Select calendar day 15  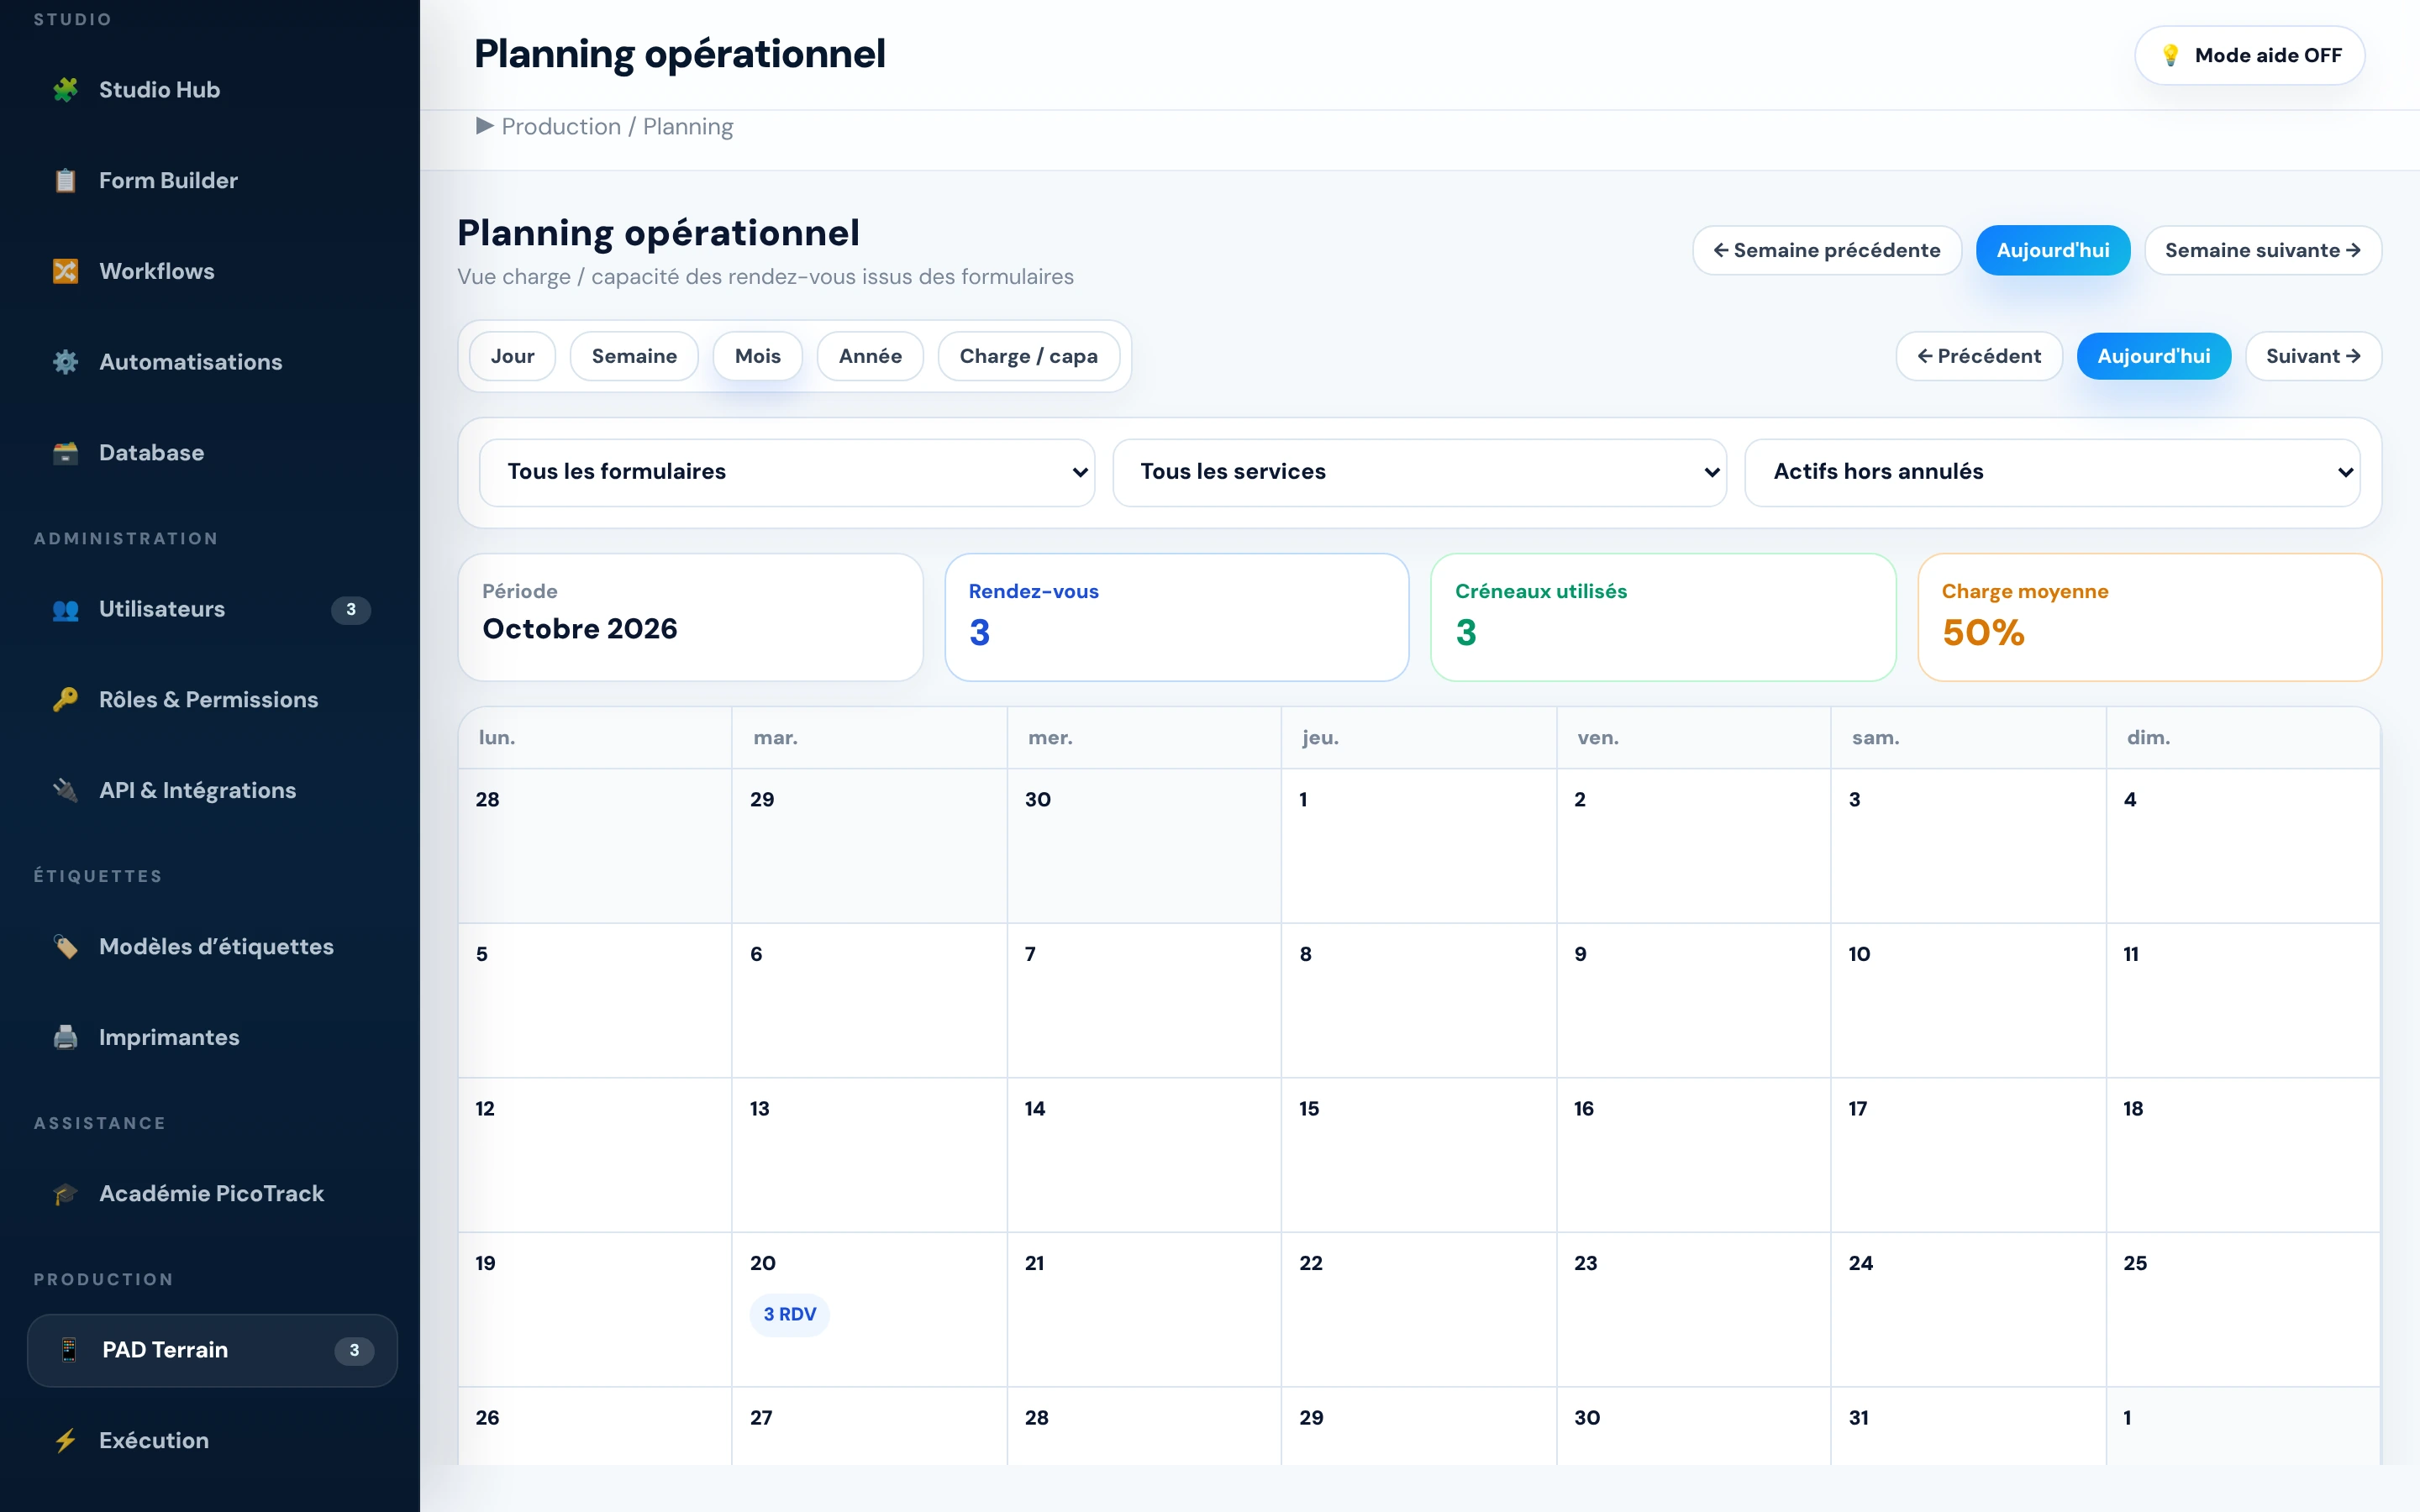coord(1418,1154)
